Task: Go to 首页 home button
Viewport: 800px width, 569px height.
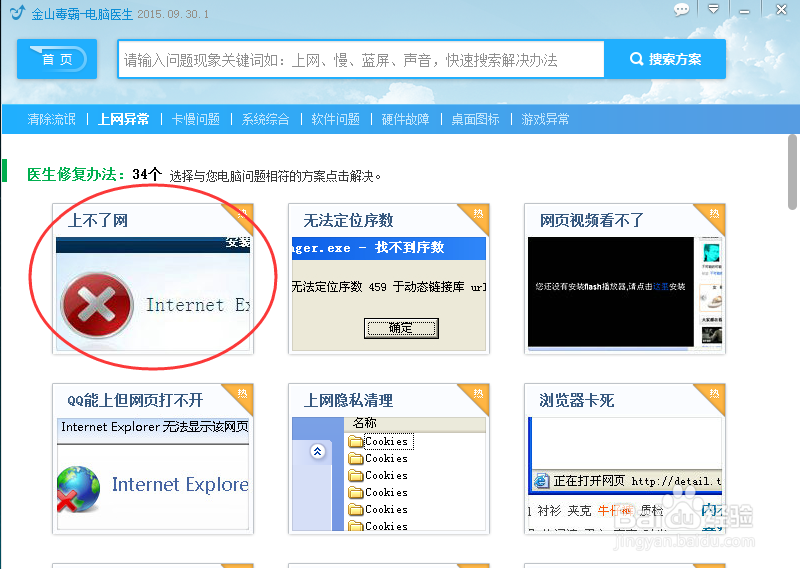Action: (57, 59)
